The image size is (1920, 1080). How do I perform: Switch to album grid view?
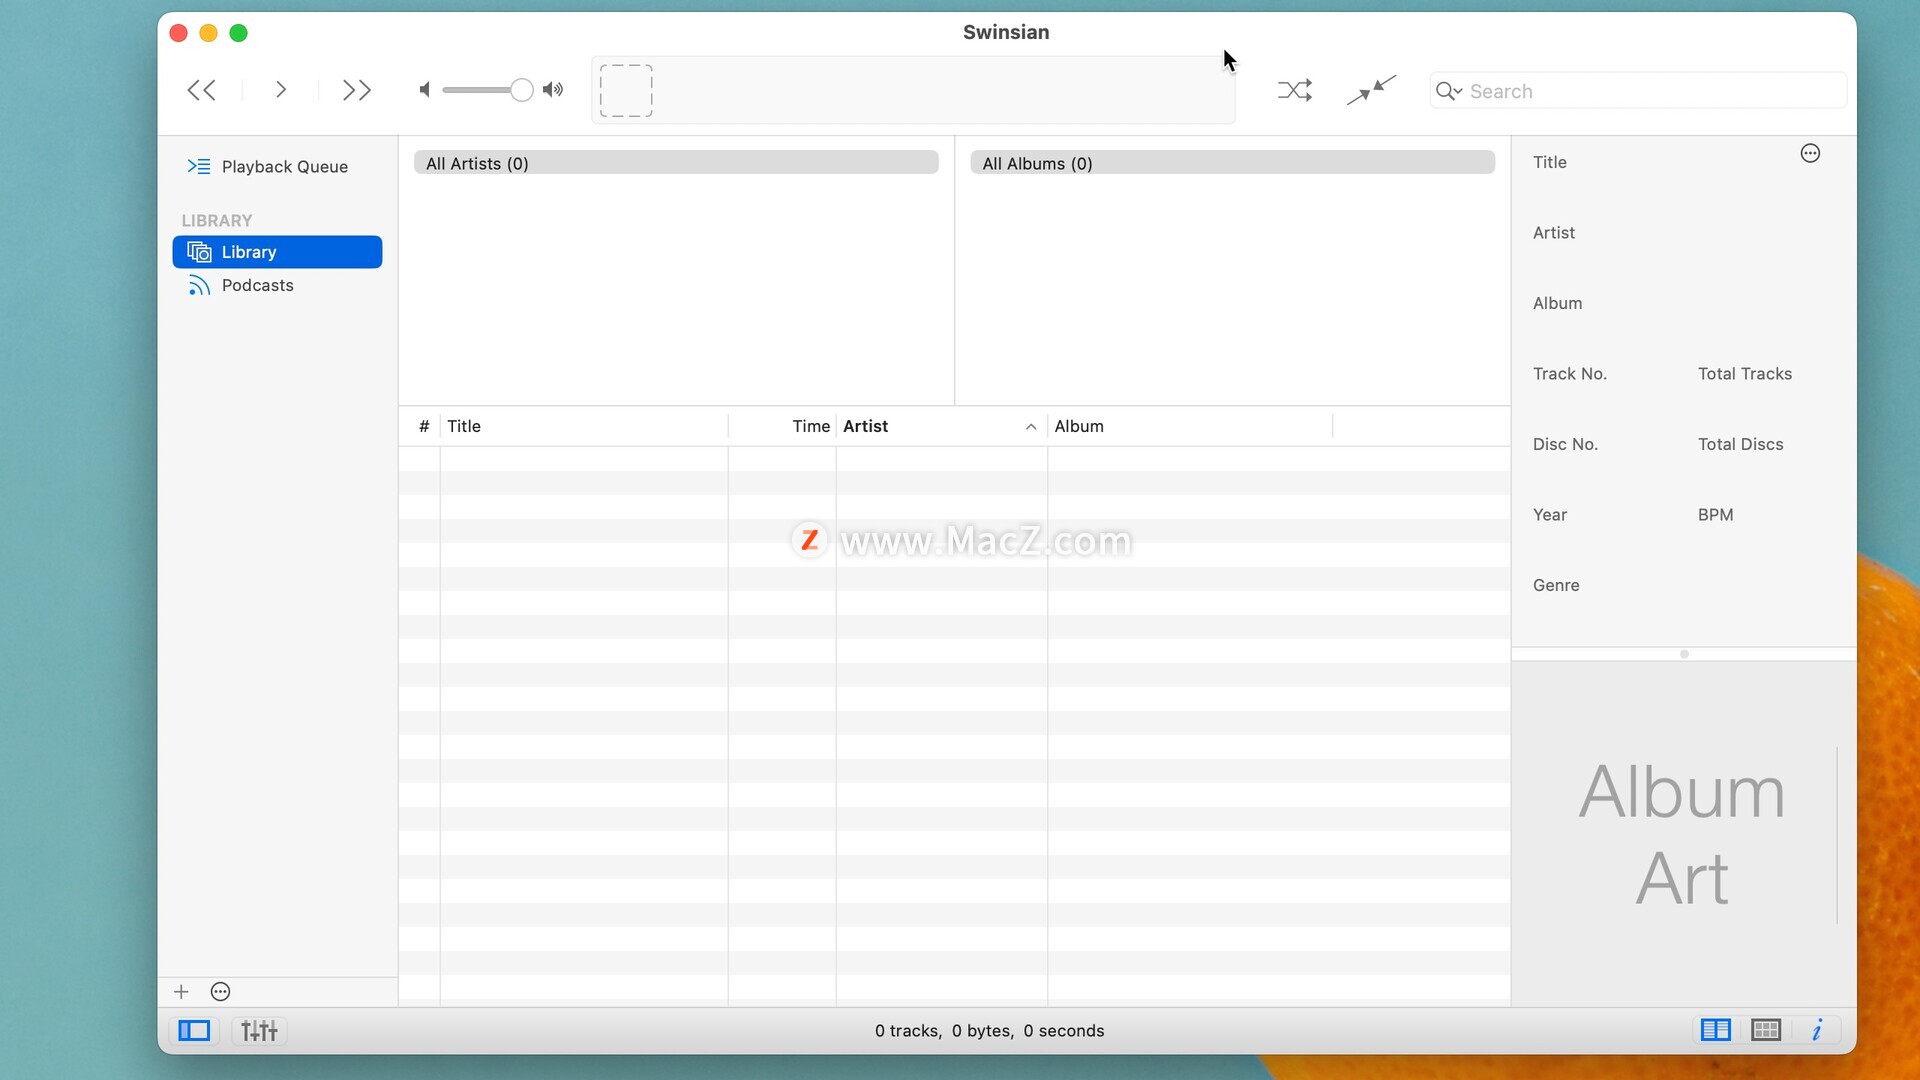click(1766, 1030)
